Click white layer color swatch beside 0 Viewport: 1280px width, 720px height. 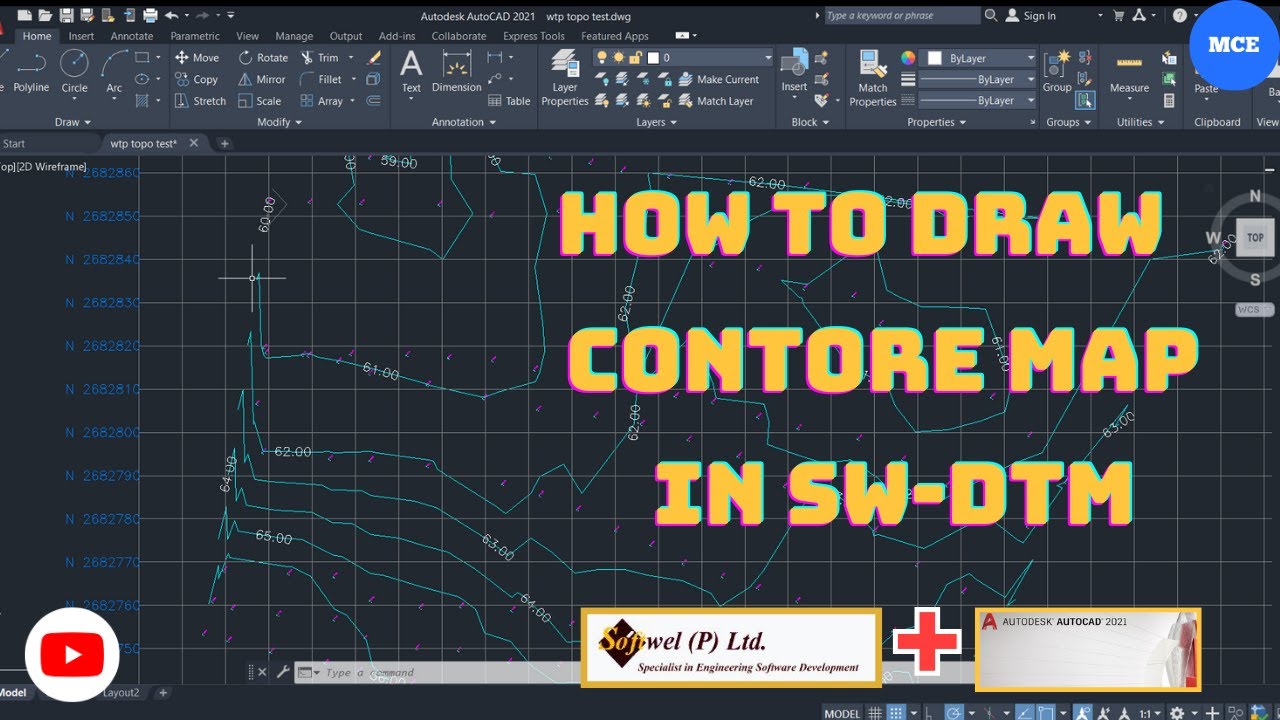[x=651, y=58]
